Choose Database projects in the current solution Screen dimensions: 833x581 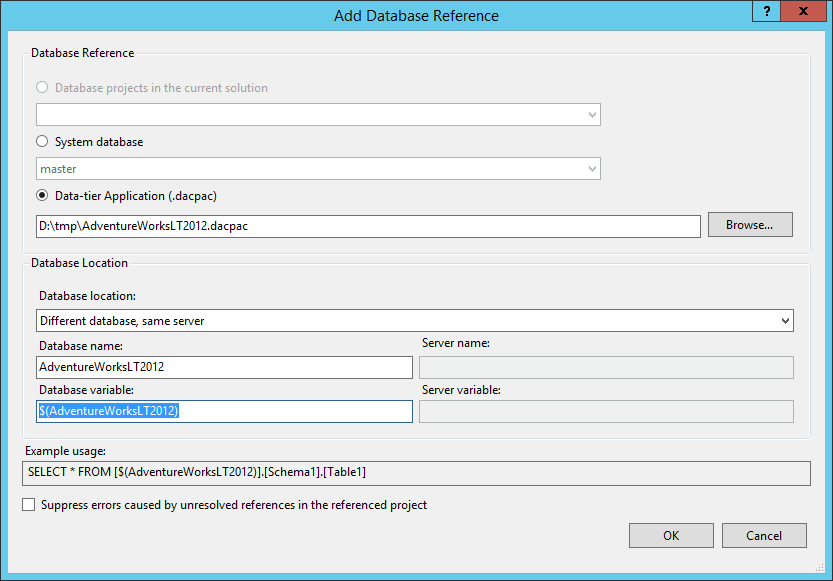point(42,88)
